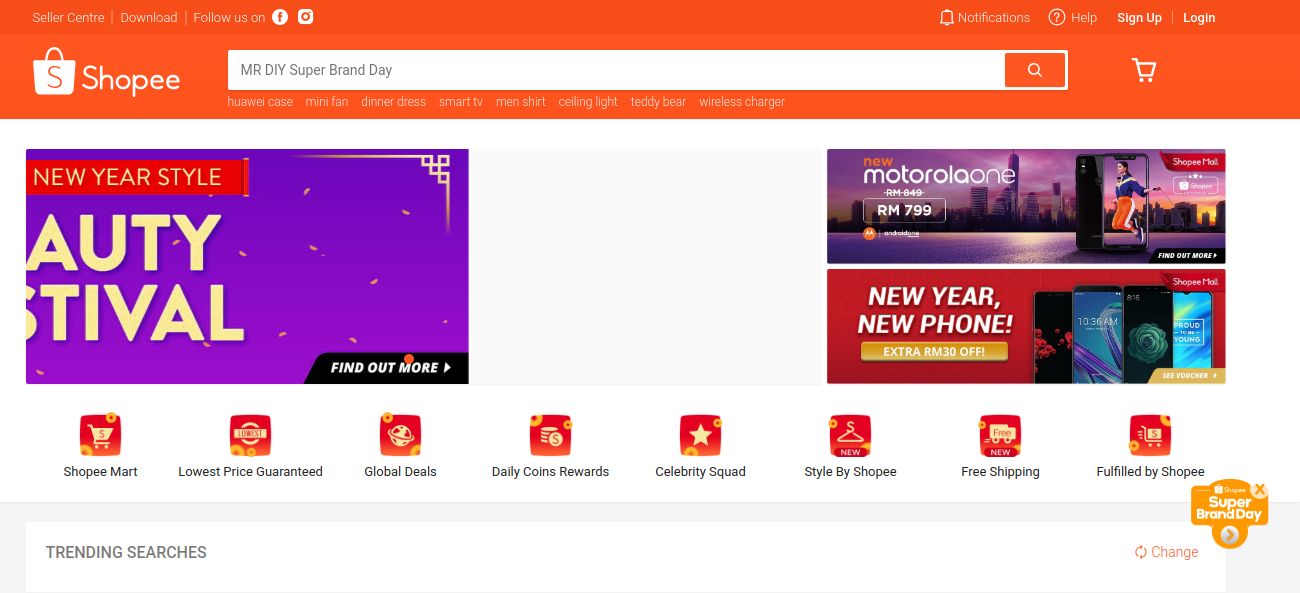The height and width of the screenshot is (593, 1300).
Task: Click the Help text label
Action: click(1084, 17)
